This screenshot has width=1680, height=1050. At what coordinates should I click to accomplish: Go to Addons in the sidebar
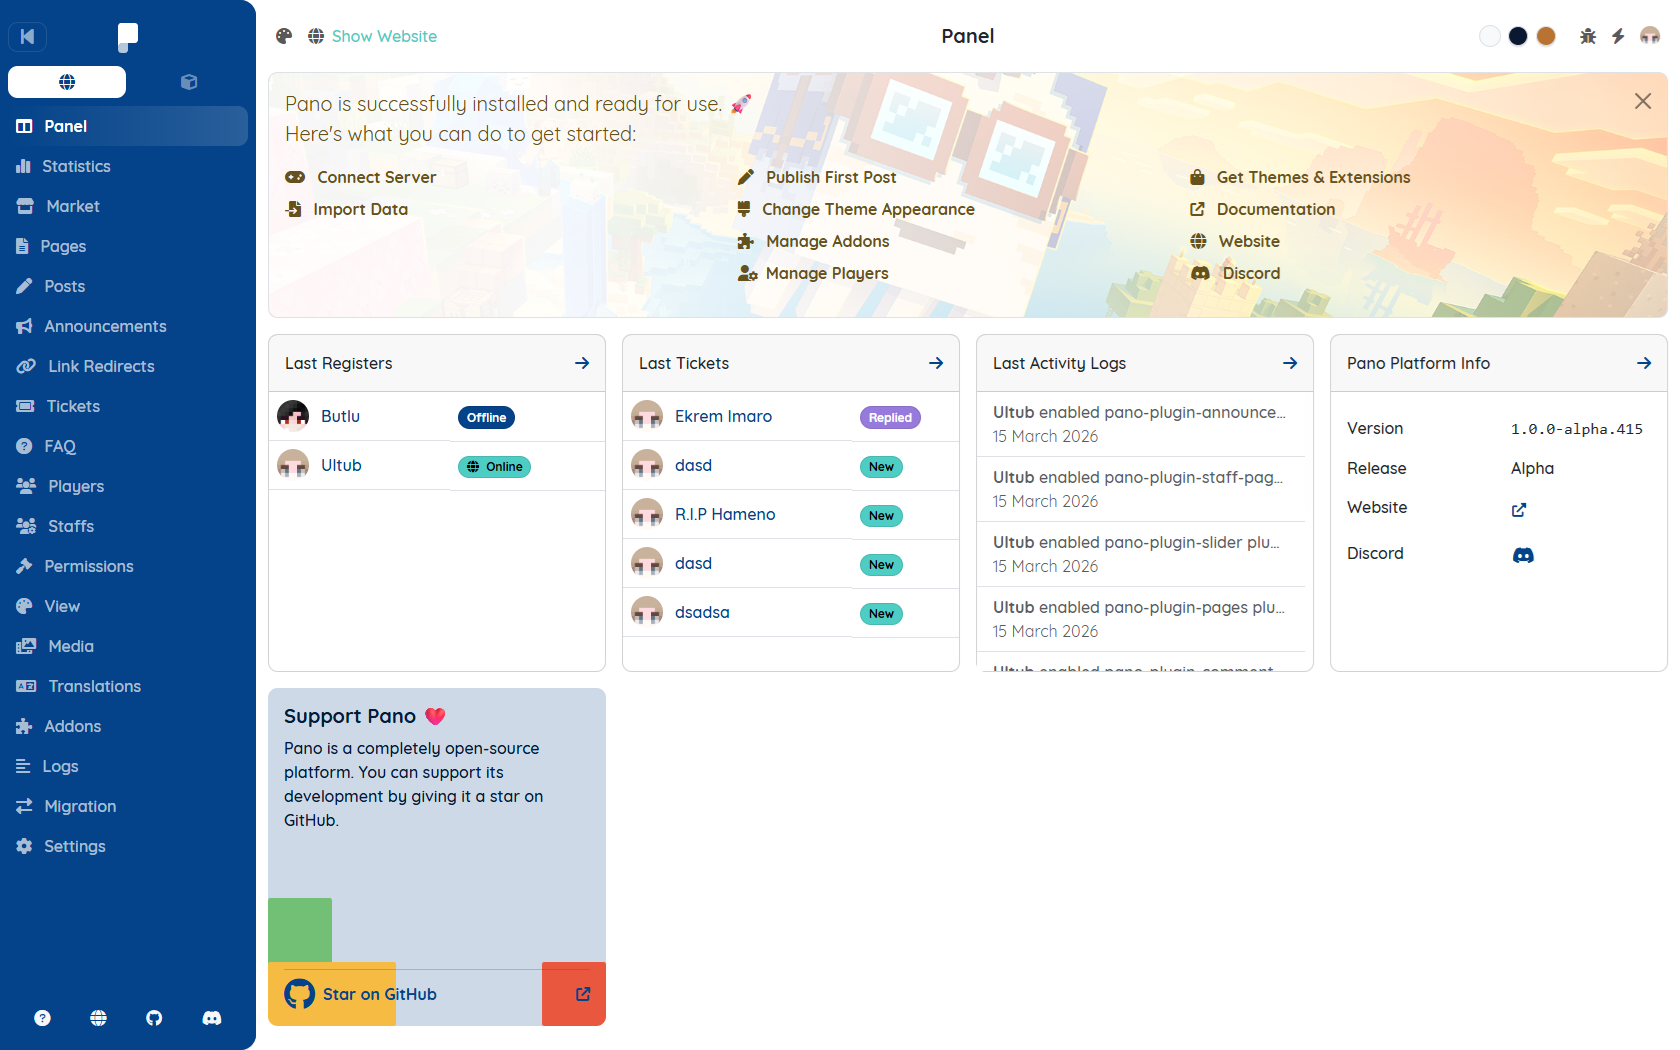point(72,726)
